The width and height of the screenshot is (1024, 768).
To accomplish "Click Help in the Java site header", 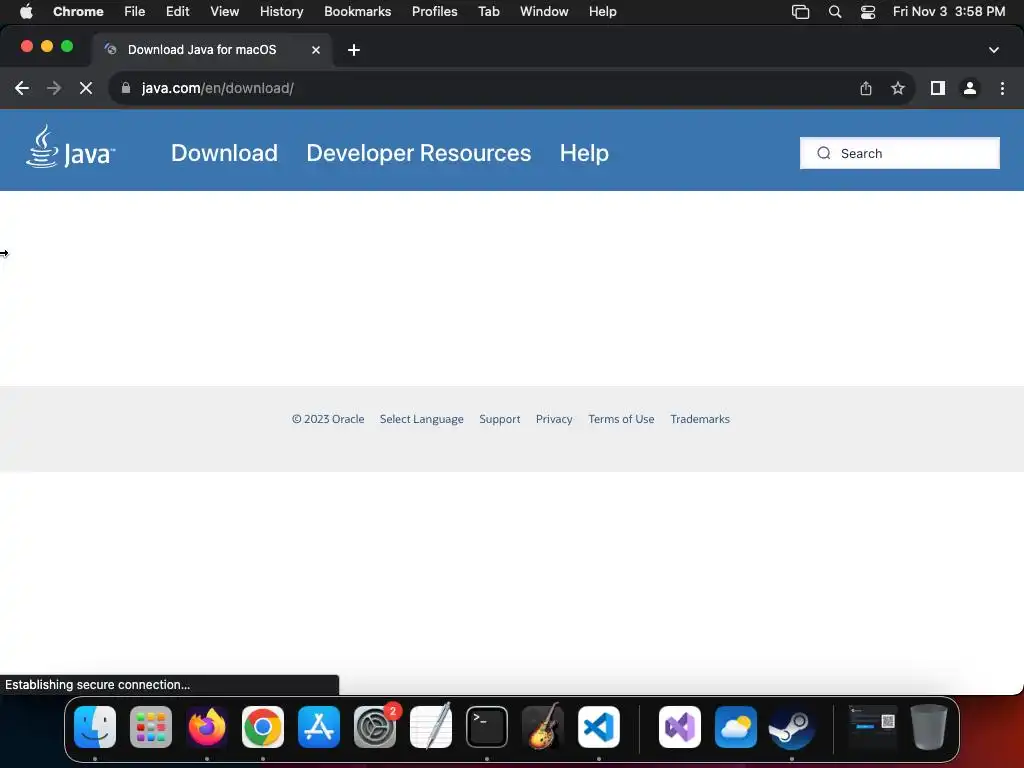I will (584, 153).
